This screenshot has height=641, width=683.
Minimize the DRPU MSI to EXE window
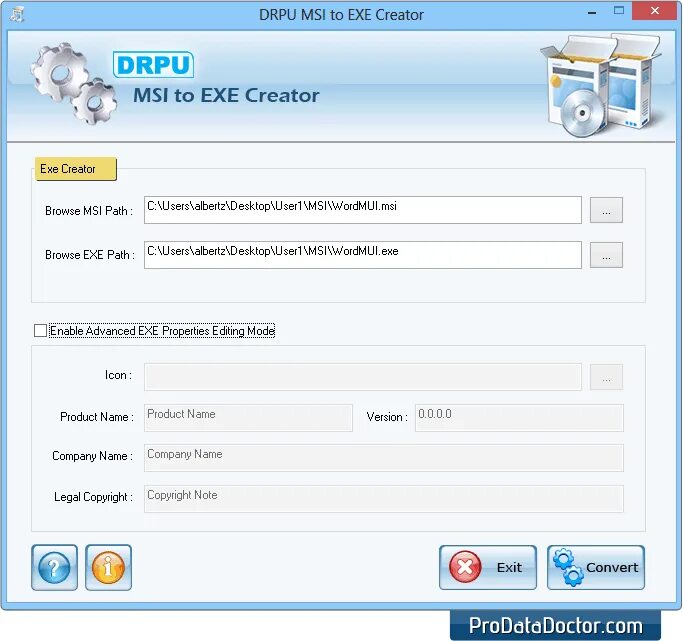pyautogui.click(x=592, y=12)
